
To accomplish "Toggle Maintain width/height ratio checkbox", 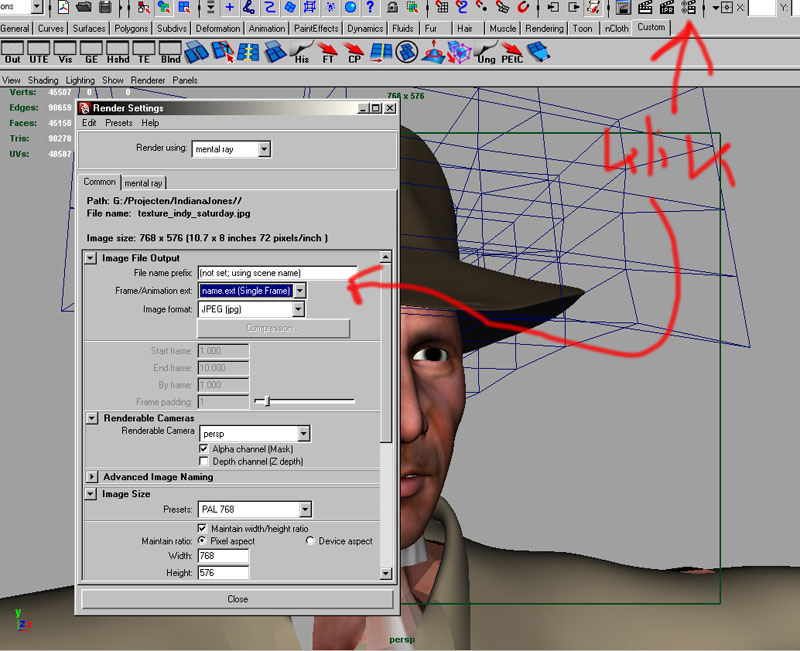I will [x=203, y=528].
